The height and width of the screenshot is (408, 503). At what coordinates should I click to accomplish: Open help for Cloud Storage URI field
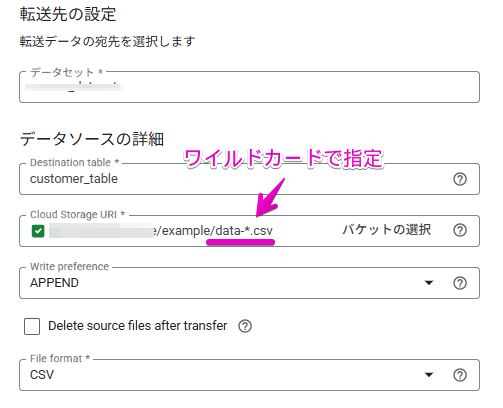[460, 230]
